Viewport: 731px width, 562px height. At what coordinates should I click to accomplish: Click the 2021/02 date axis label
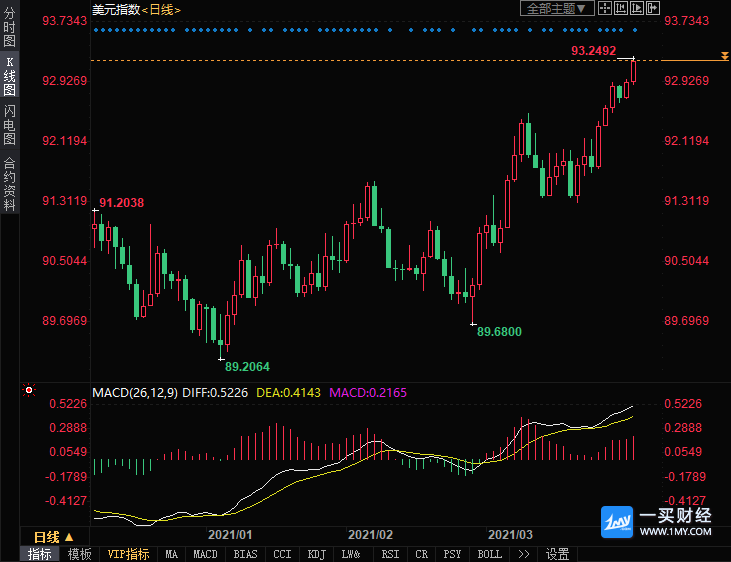(x=370, y=534)
